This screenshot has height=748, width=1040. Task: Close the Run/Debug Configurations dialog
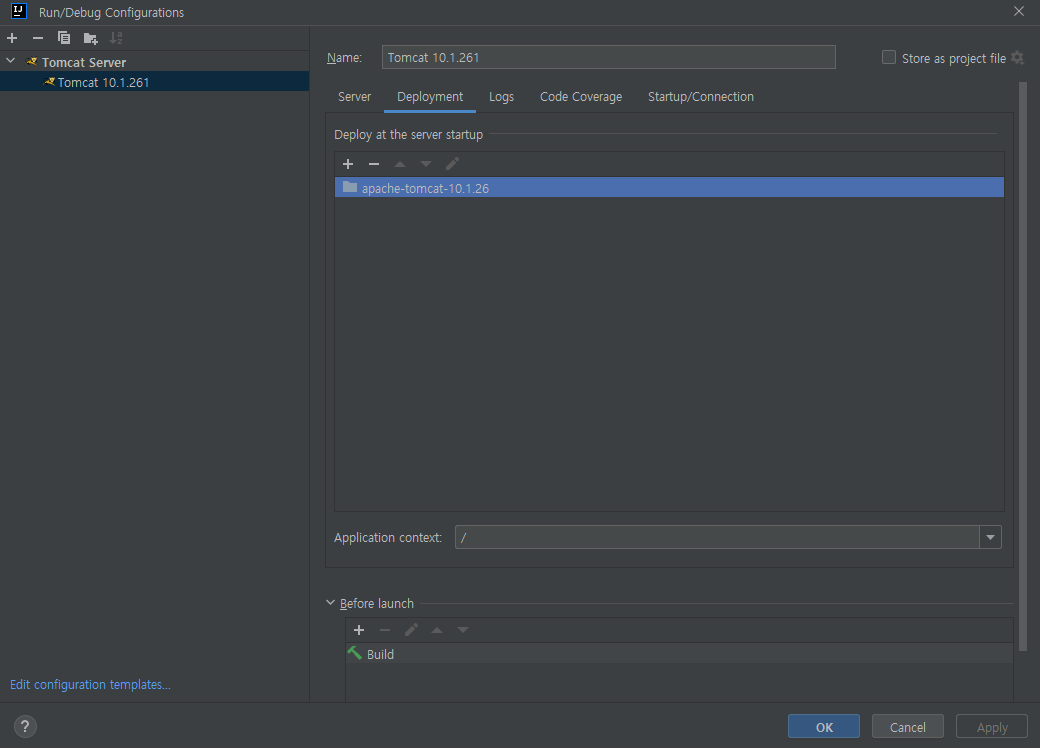coord(1019,11)
